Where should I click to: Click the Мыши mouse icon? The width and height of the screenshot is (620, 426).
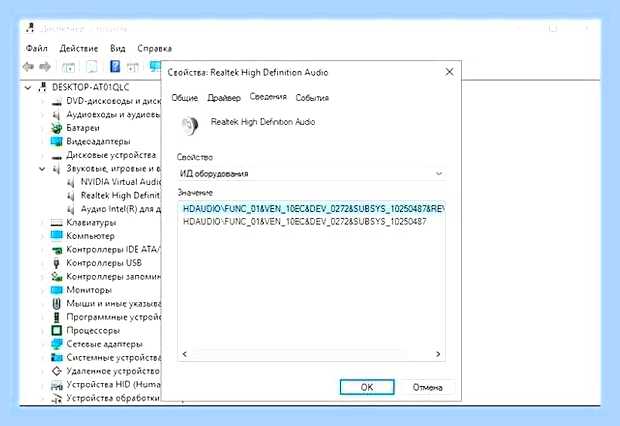[x=57, y=303]
